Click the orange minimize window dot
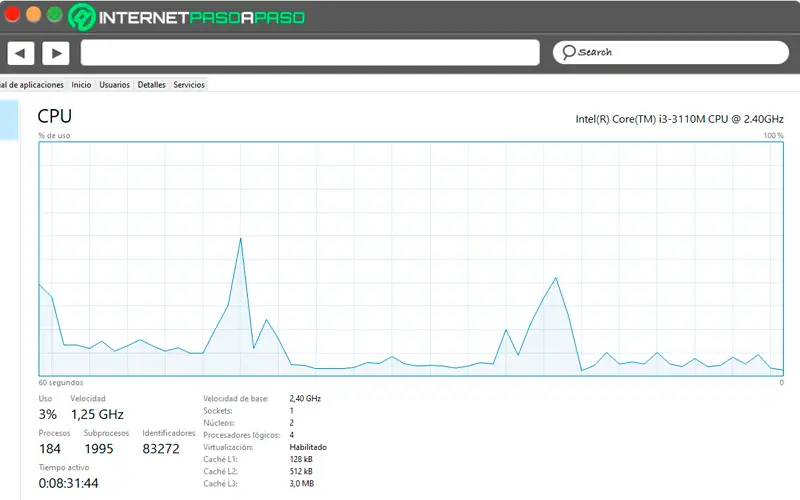 (34, 14)
